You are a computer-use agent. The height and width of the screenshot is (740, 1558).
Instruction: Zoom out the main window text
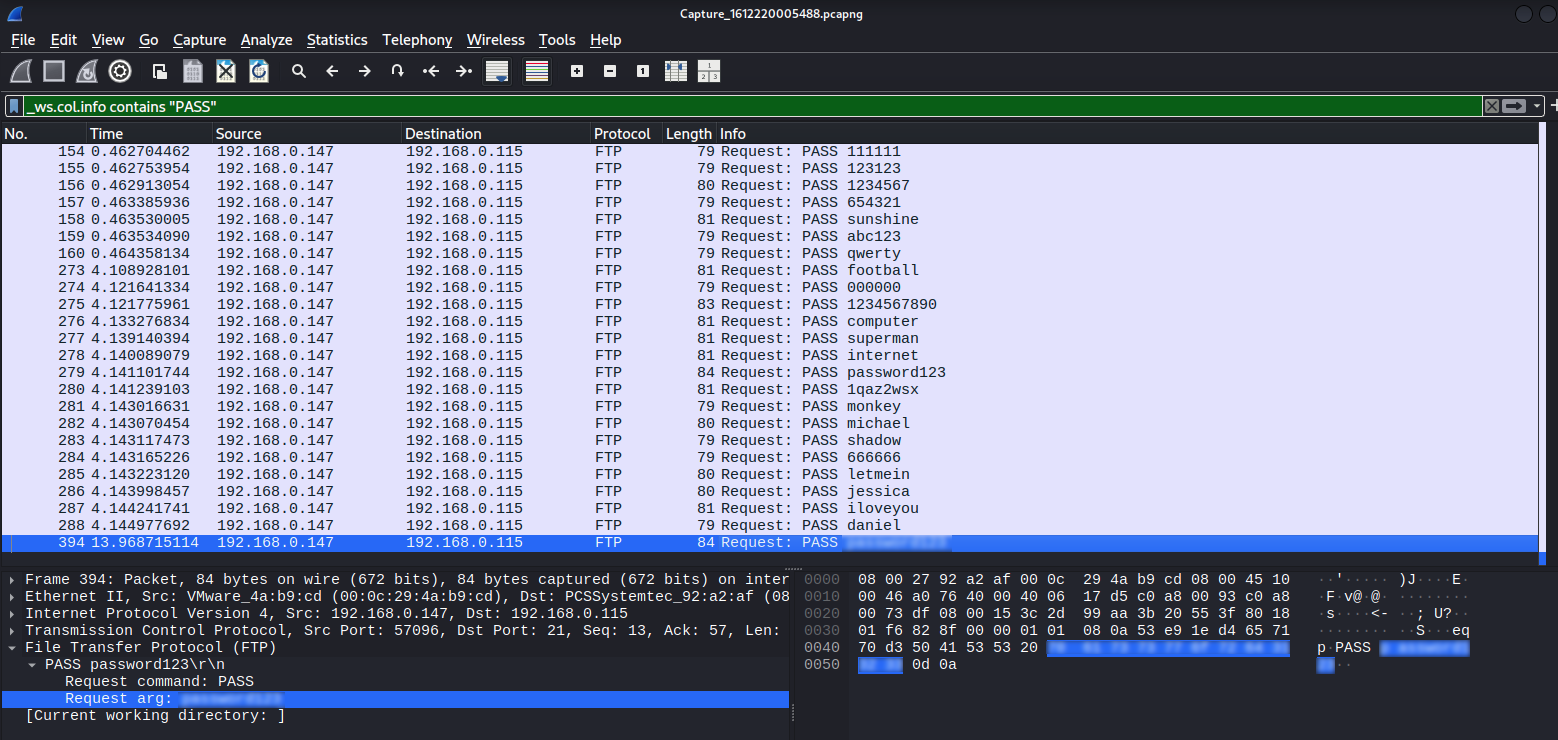pyautogui.click(x=610, y=71)
